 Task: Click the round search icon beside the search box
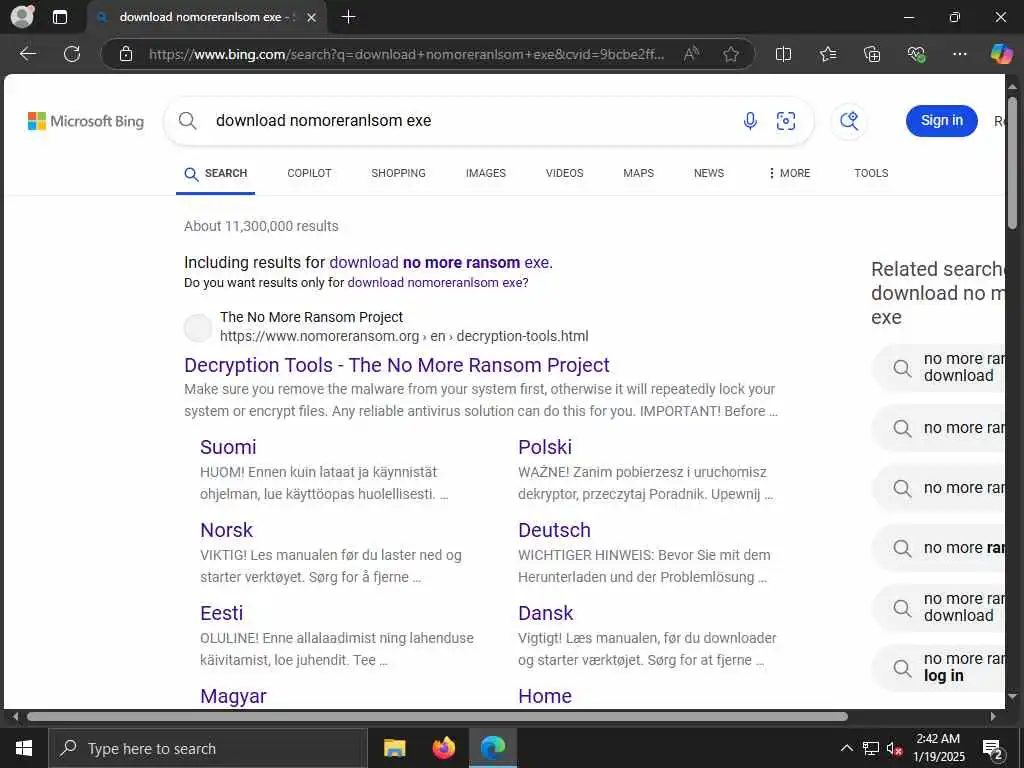[849, 121]
